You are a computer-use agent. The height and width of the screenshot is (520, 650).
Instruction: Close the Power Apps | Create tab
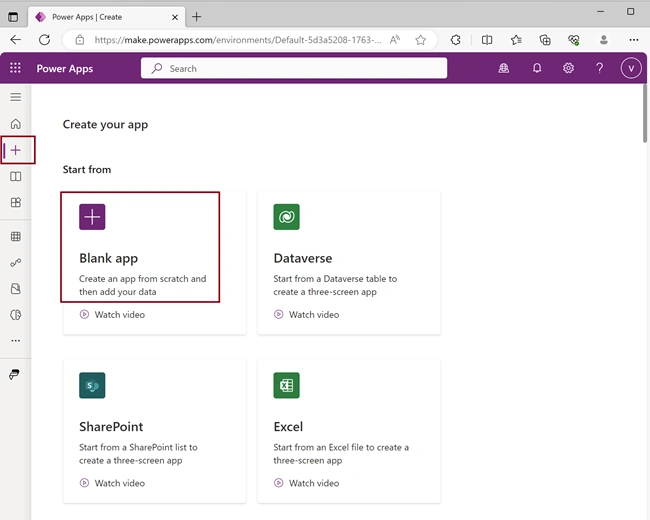pyautogui.click(x=175, y=17)
